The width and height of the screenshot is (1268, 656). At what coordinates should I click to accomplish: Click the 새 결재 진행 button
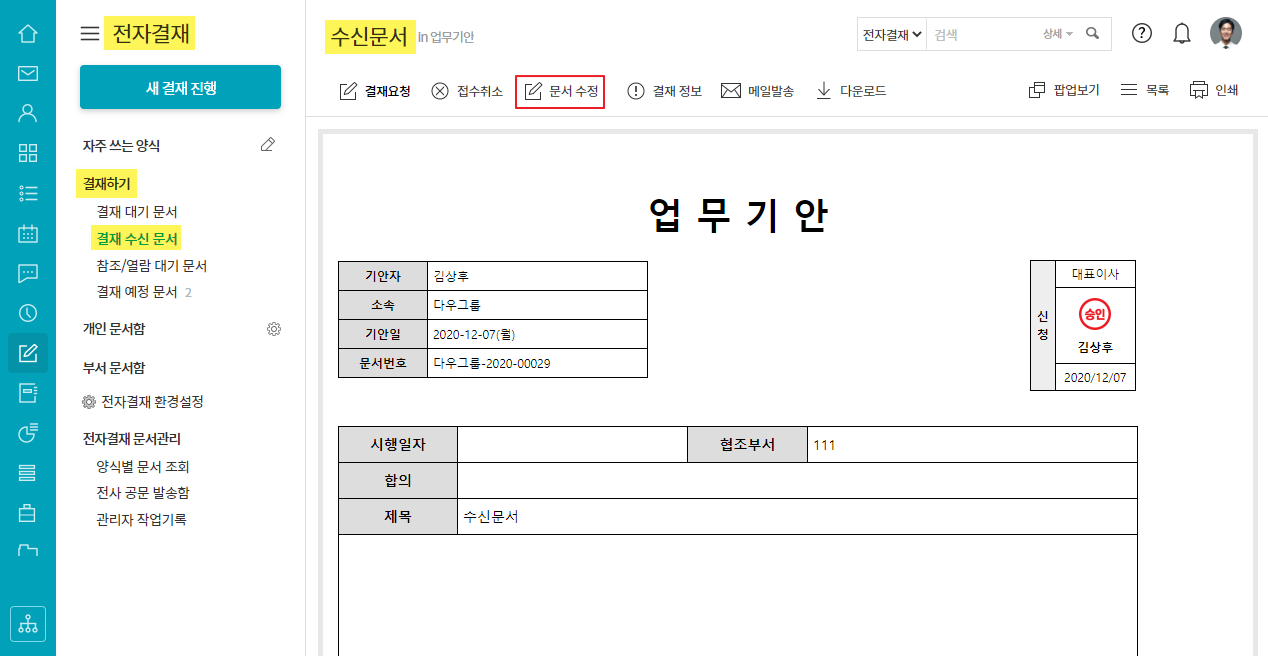click(x=180, y=88)
